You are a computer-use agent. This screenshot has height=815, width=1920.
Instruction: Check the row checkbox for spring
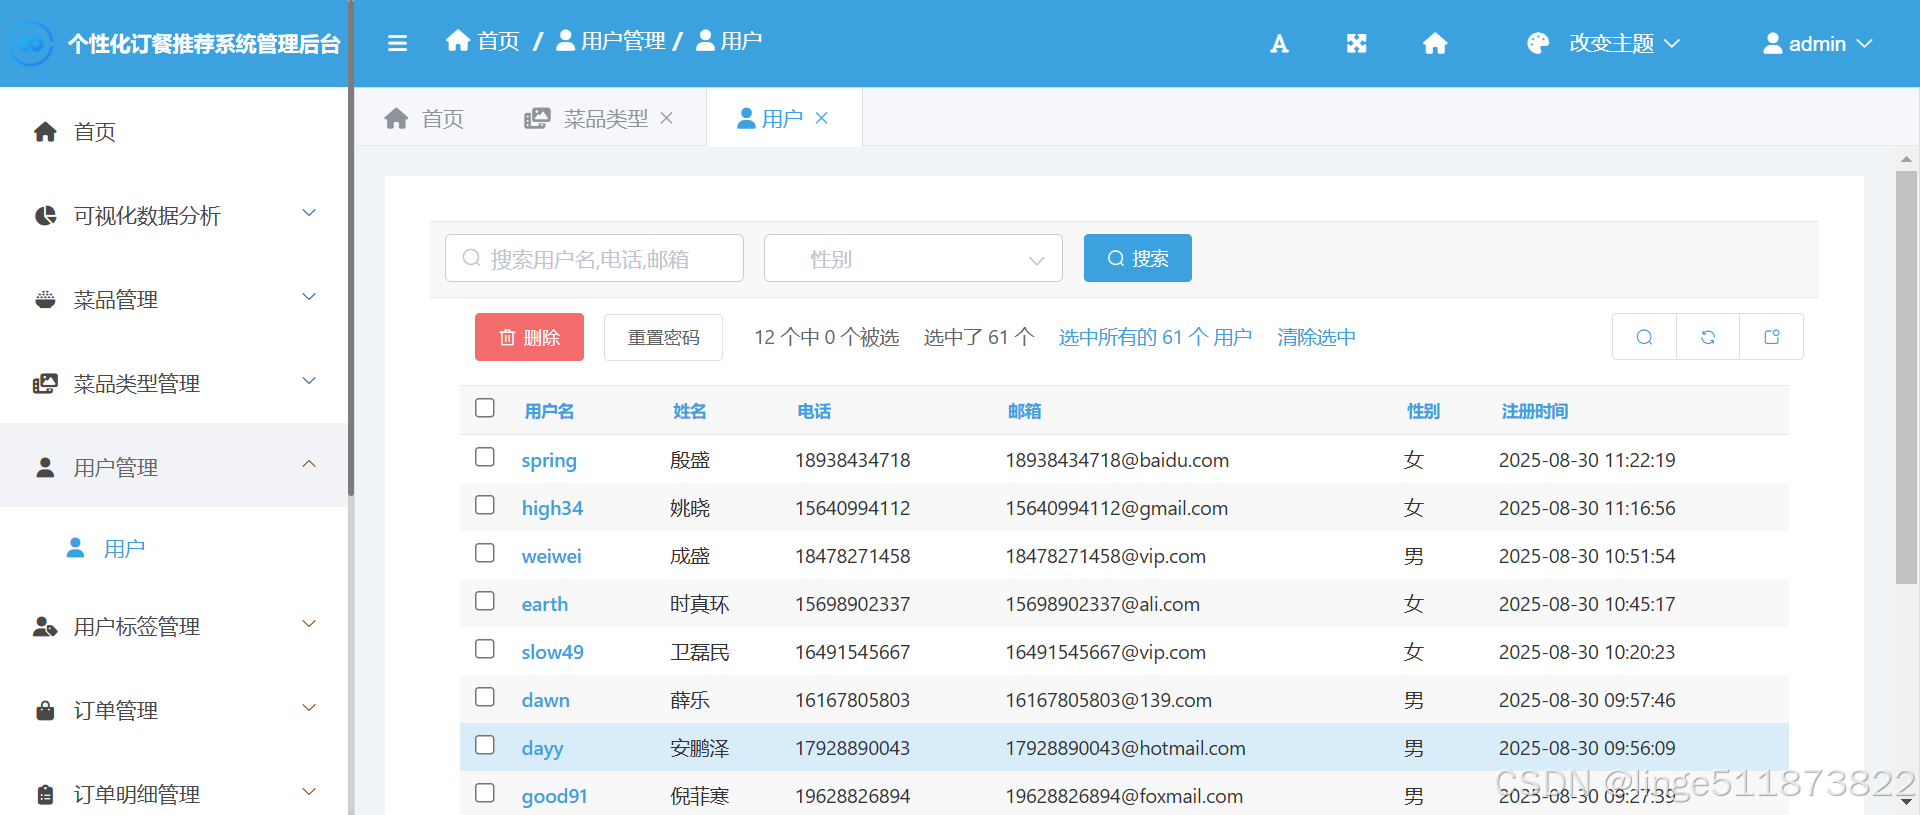(485, 457)
